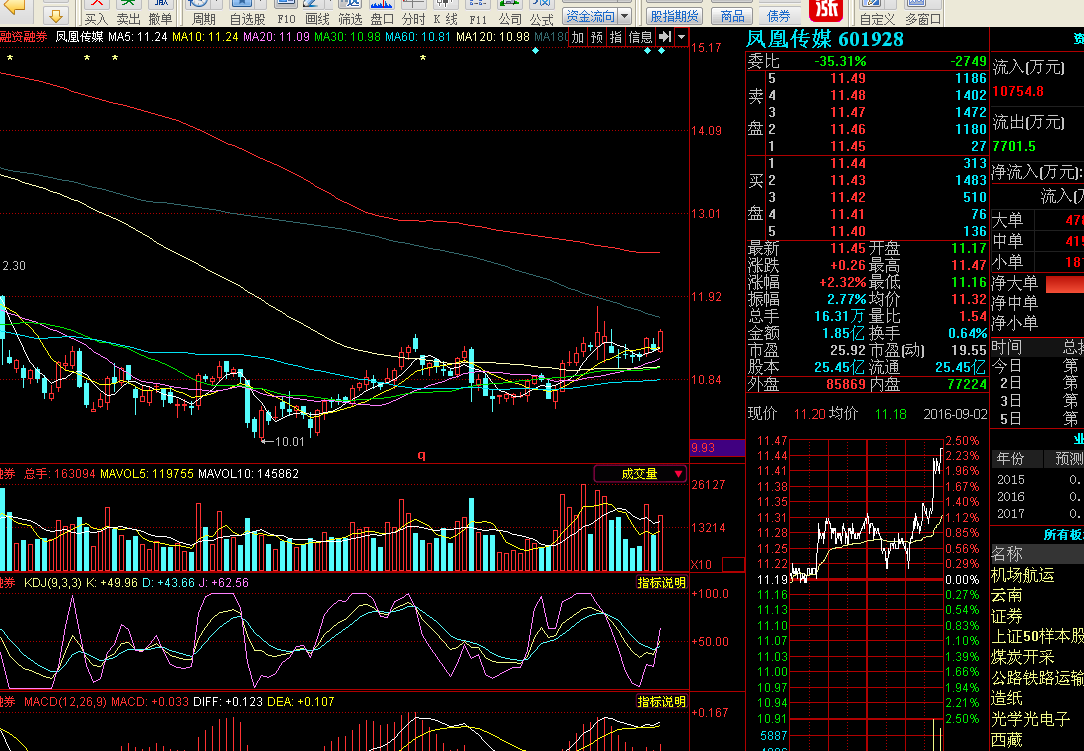Click the 2016-09-02 date label
Viewport: 1084px width, 751px height.
click(x=955, y=414)
